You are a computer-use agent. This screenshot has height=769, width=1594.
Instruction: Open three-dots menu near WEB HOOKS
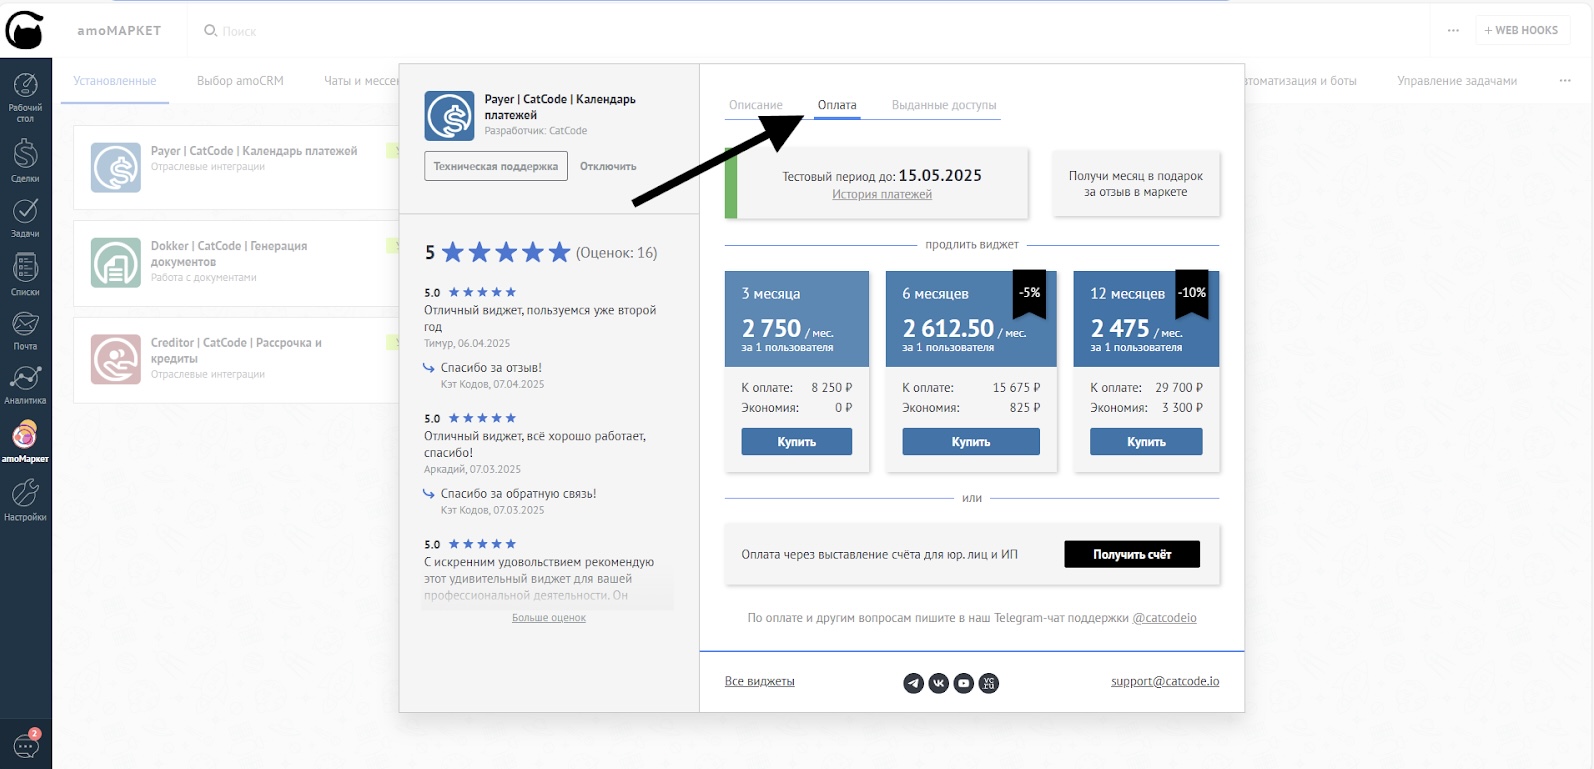(x=1453, y=30)
